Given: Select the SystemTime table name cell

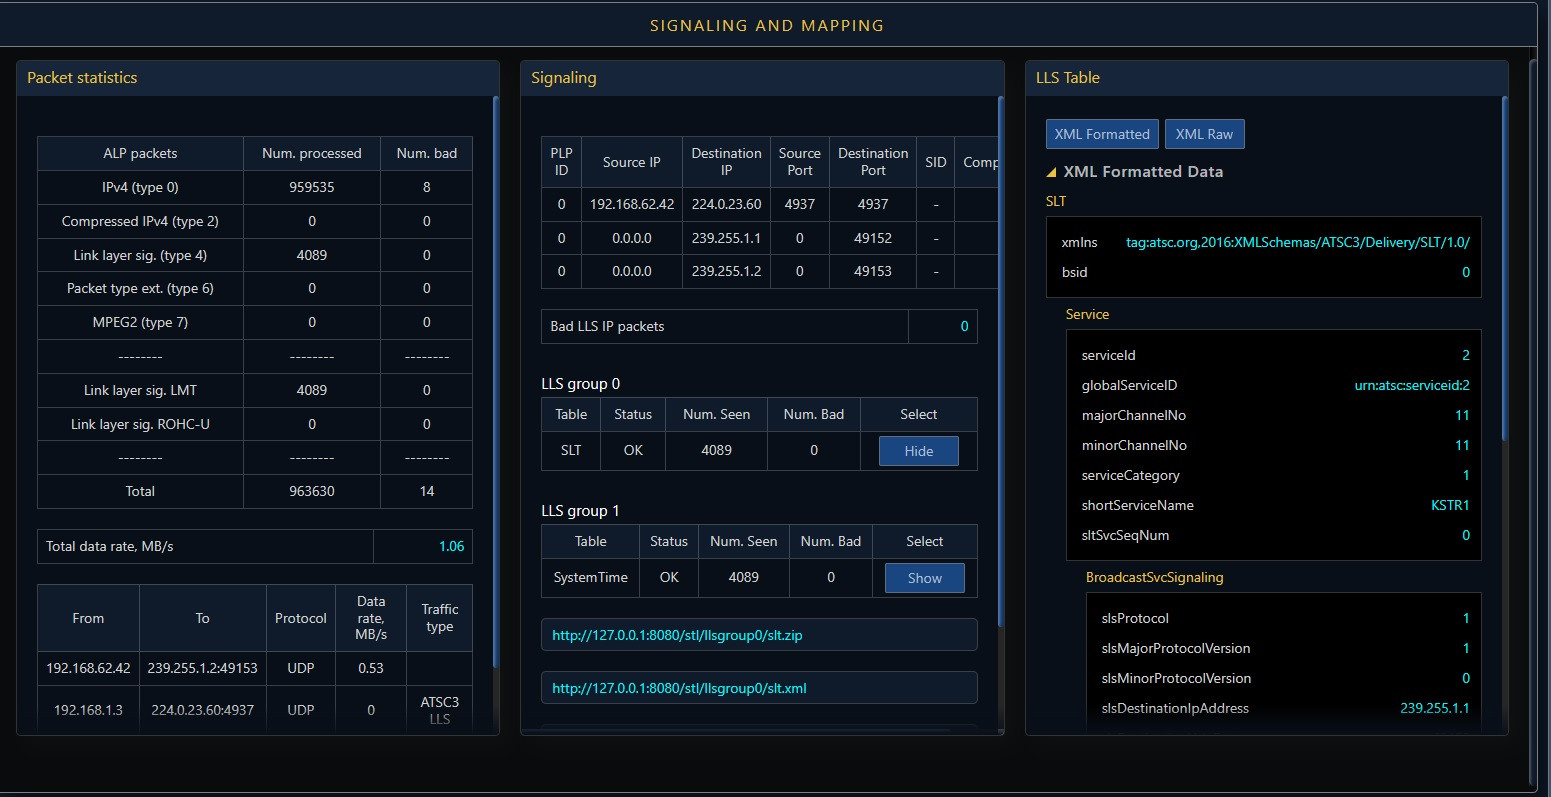Looking at the screenshot, I should click(590, 577).
